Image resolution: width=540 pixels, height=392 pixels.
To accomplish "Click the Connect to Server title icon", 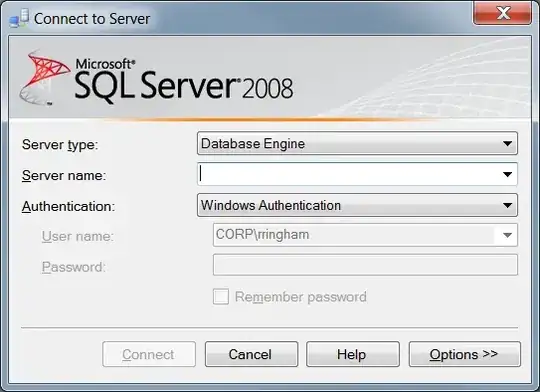I will click(19, 18).
